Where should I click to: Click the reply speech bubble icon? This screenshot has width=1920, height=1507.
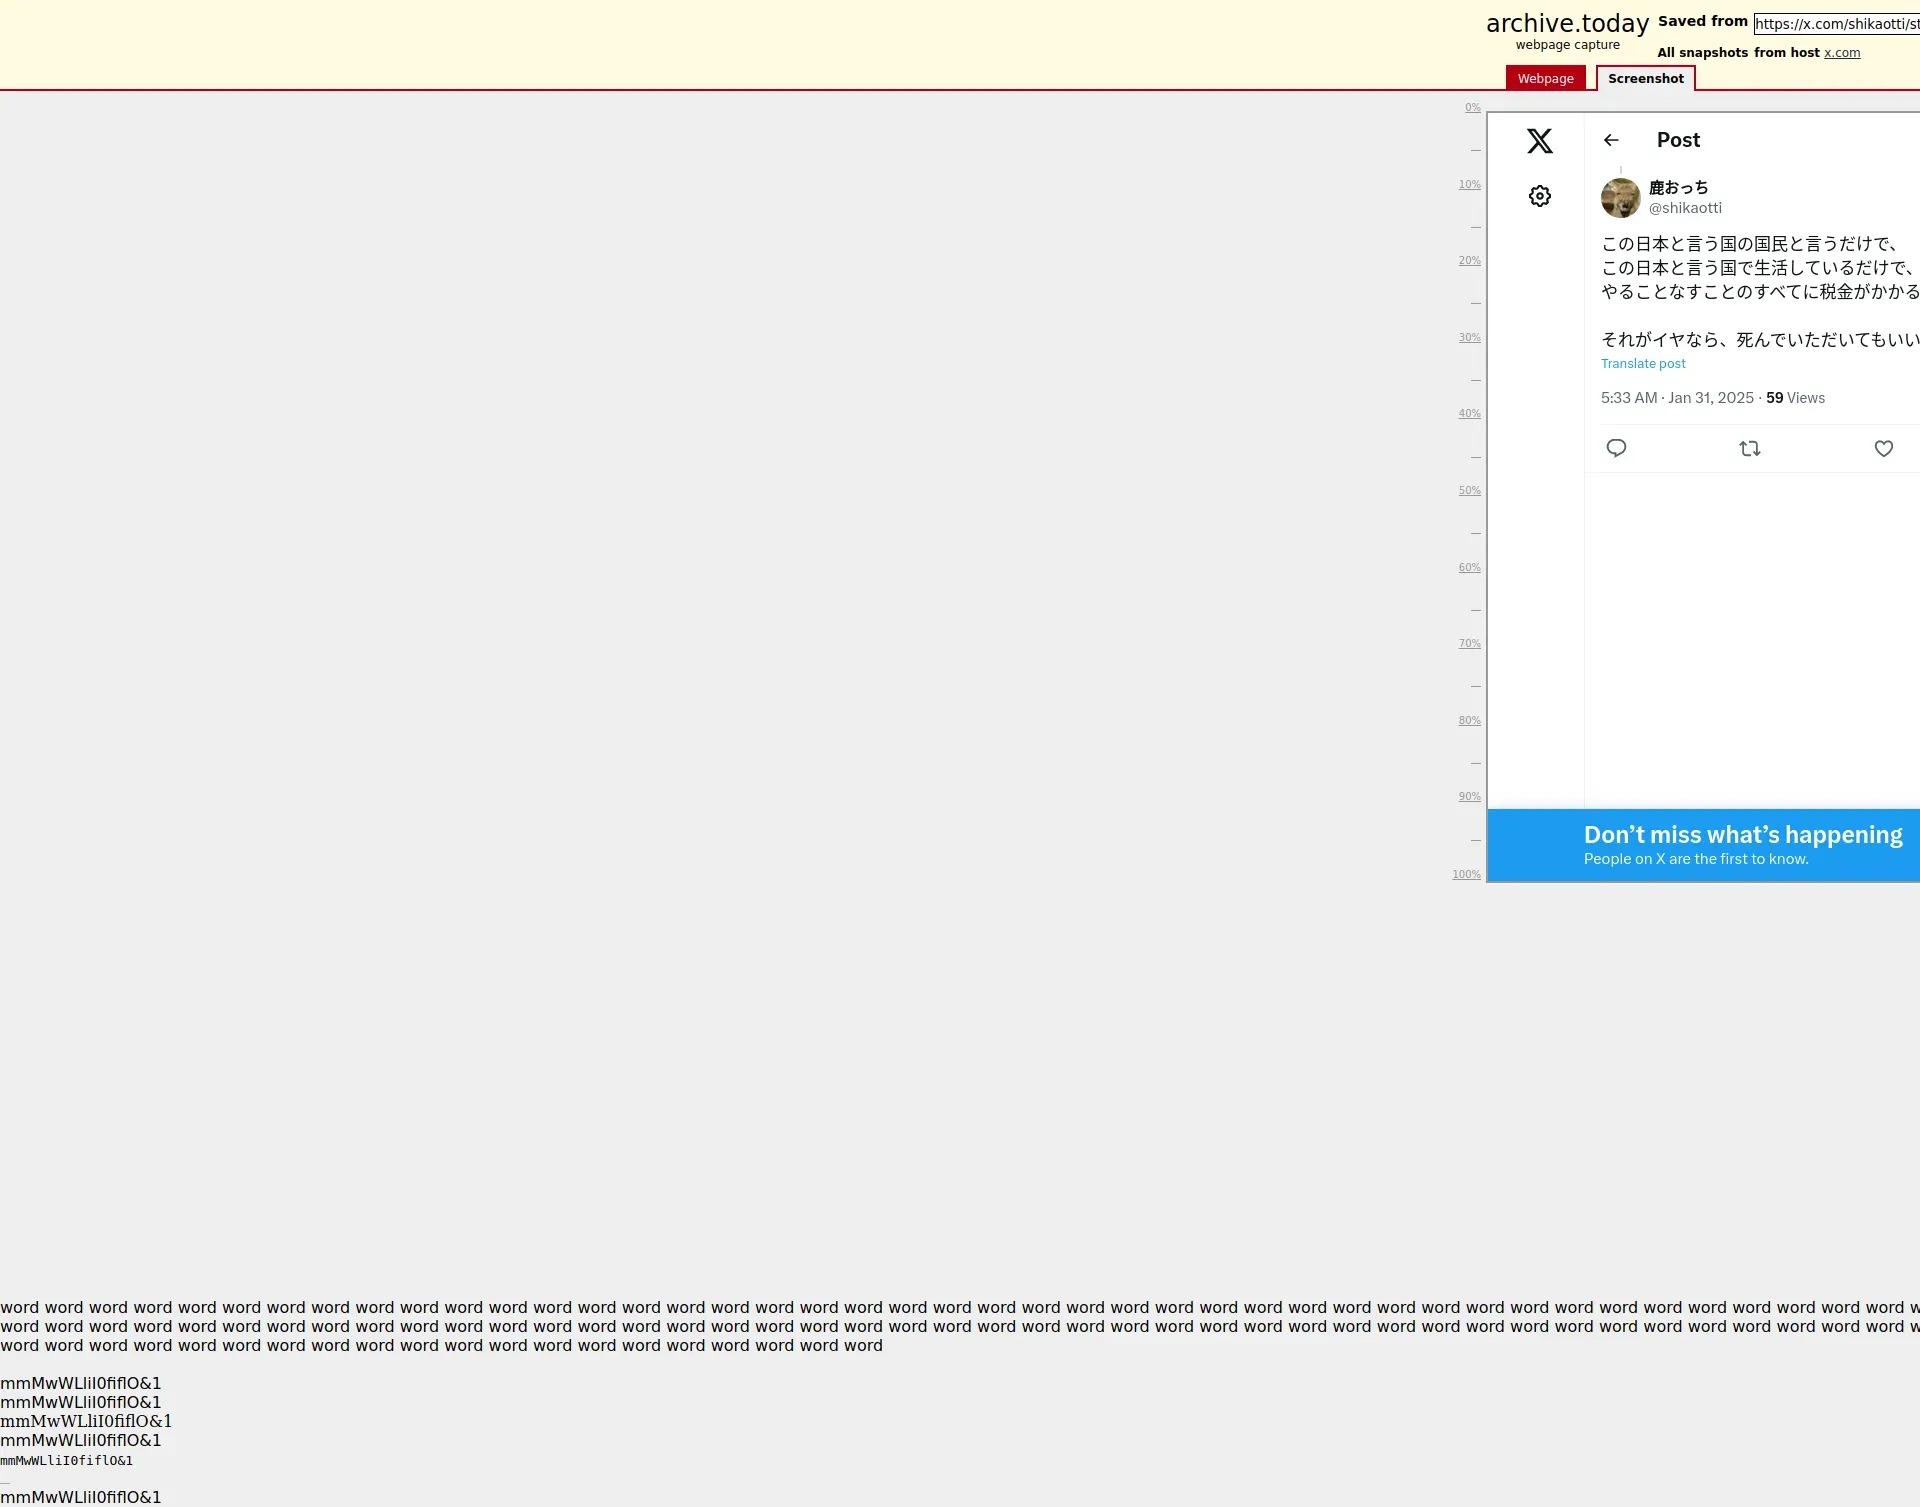tap(1616, 448)
